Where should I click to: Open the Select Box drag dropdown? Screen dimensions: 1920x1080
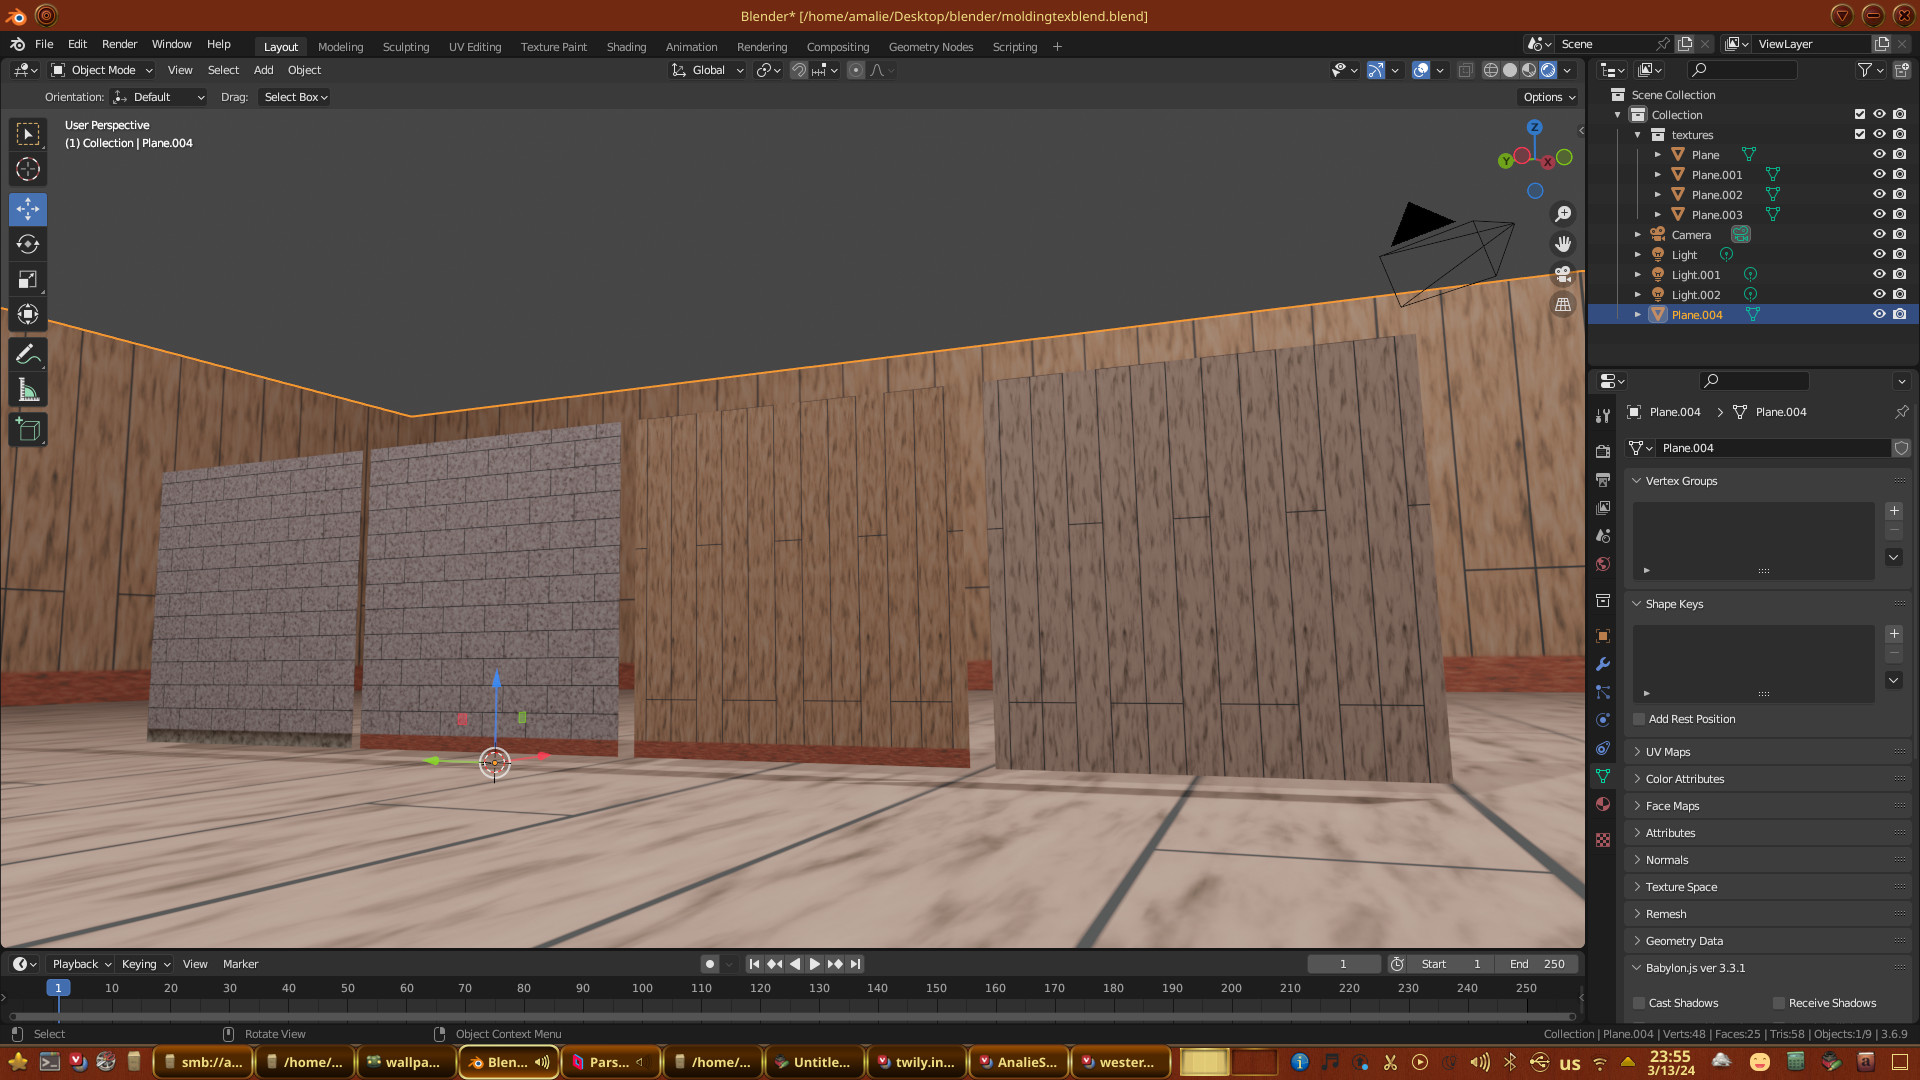[295, 97]
